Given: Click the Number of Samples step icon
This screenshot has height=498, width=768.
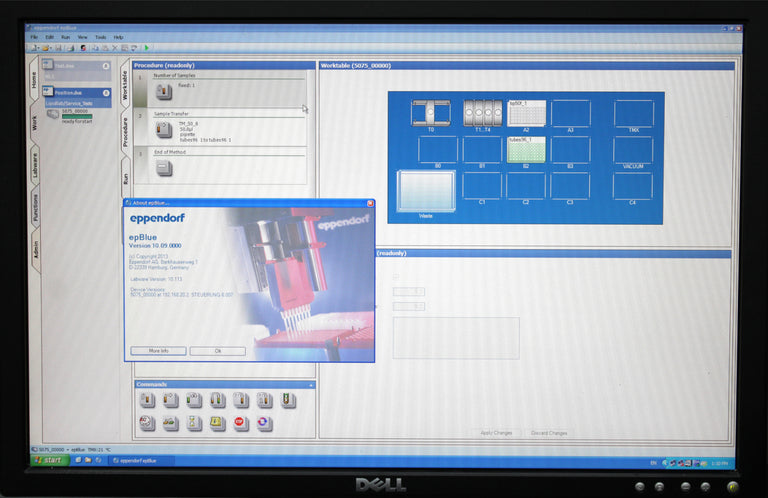Looking at the screenshot, I should point(162,92).
